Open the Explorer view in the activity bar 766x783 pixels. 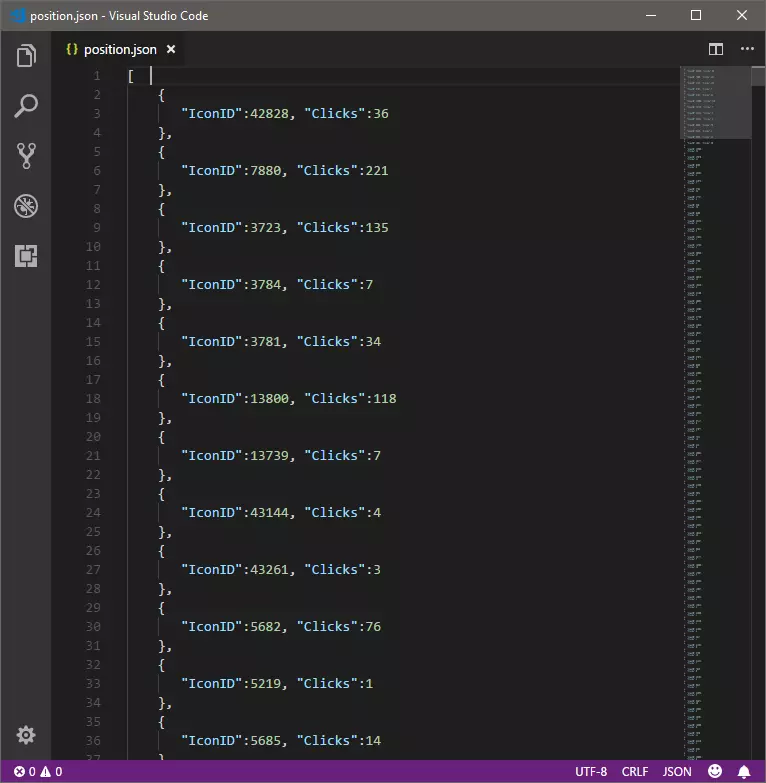pyautogui.click(x=26, y=55)
